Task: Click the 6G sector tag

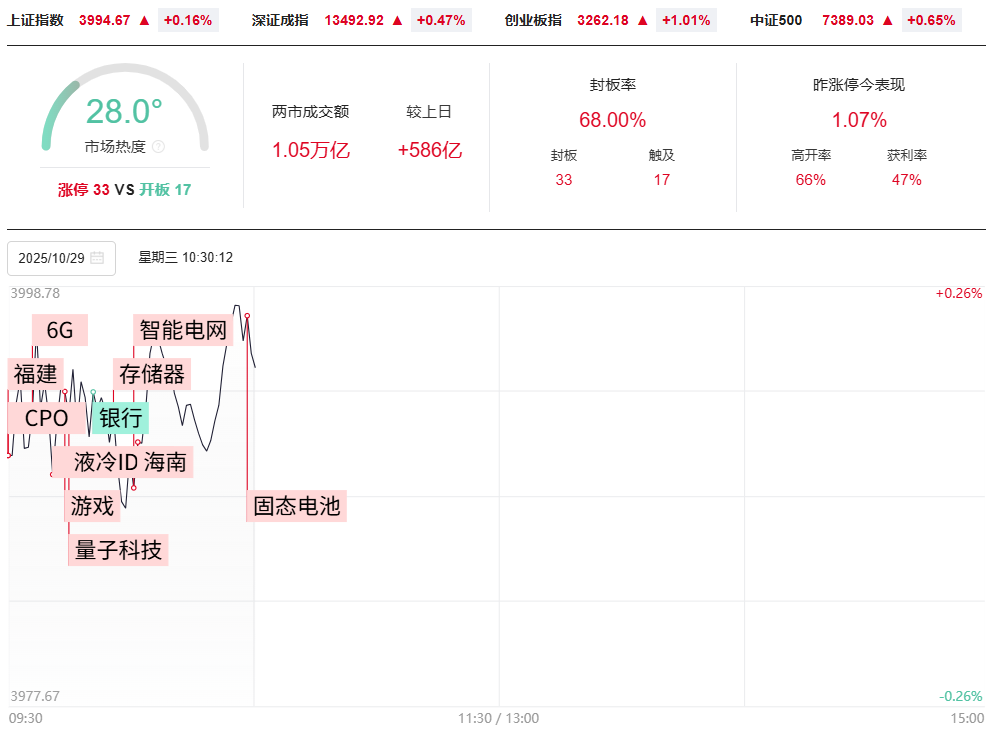Action: click(x=60, y=330)
